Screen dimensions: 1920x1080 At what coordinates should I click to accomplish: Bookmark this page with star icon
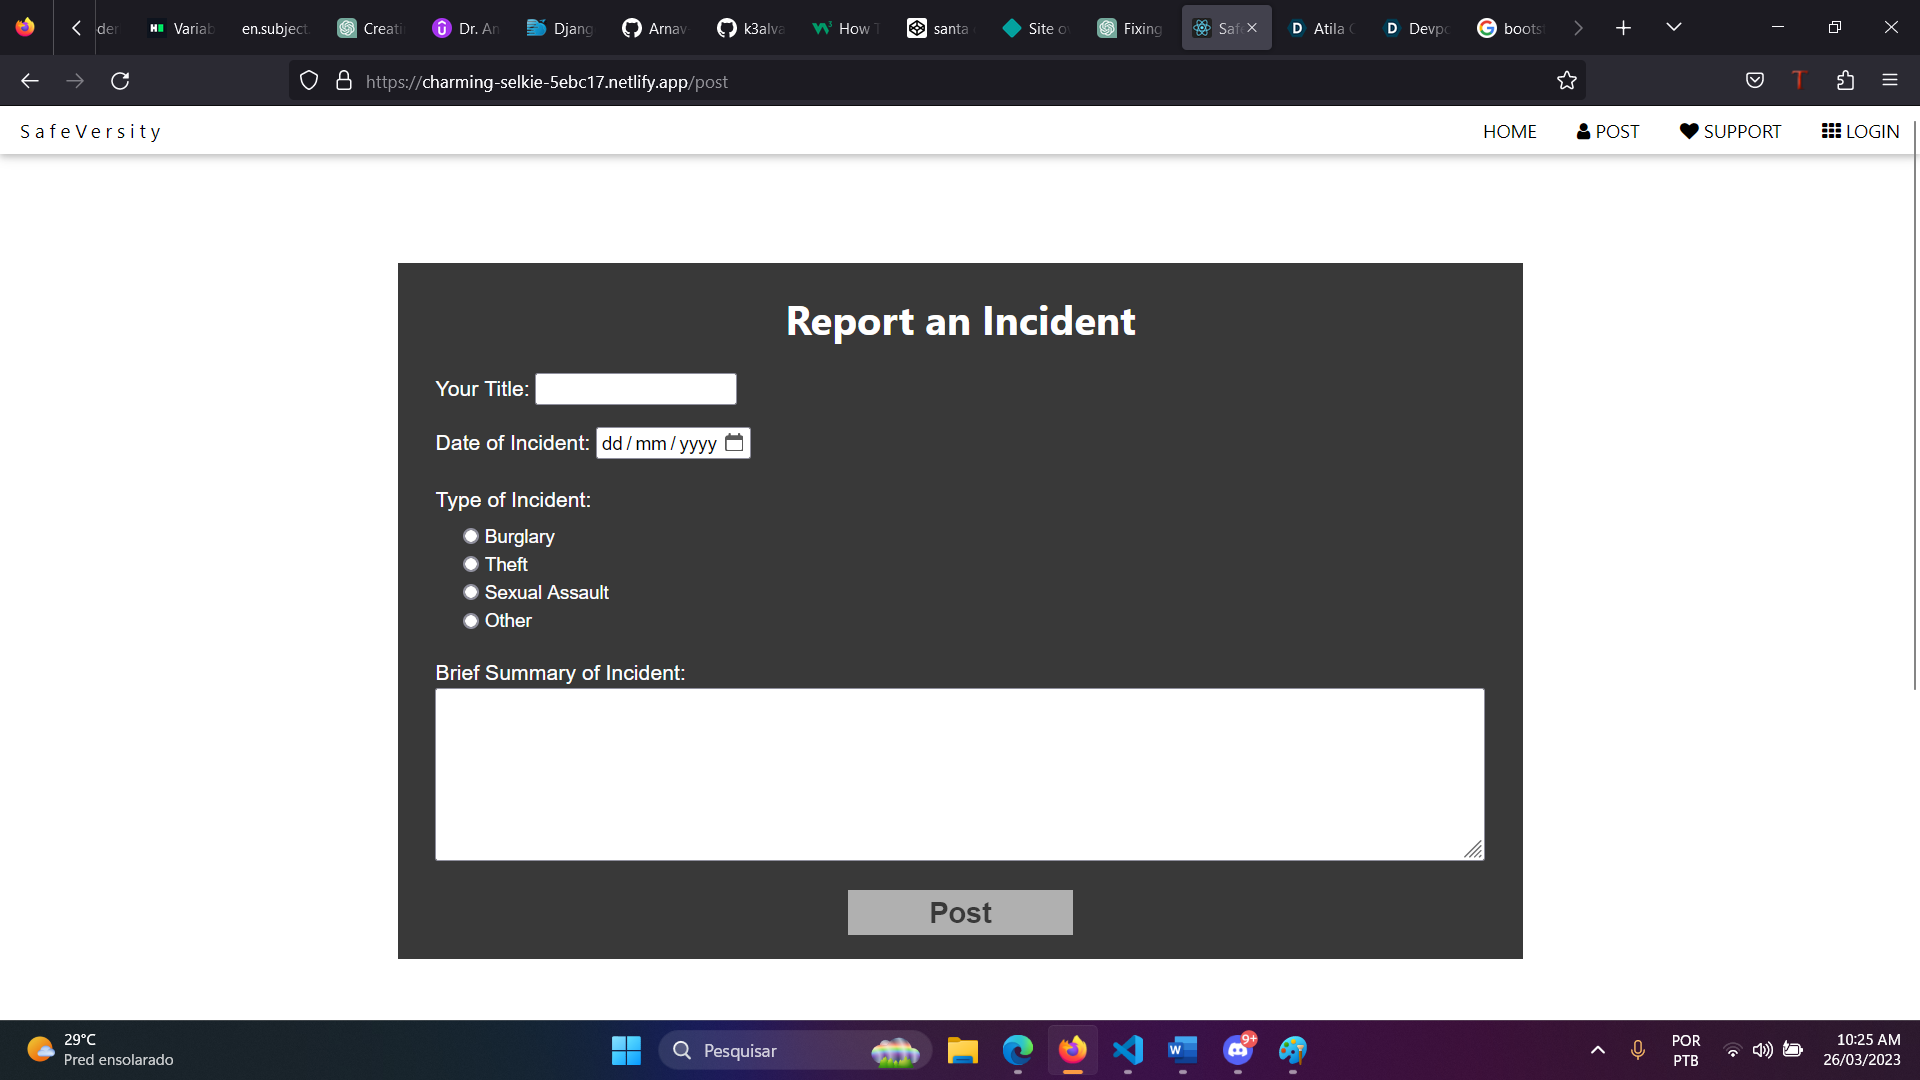(1566, 81)
